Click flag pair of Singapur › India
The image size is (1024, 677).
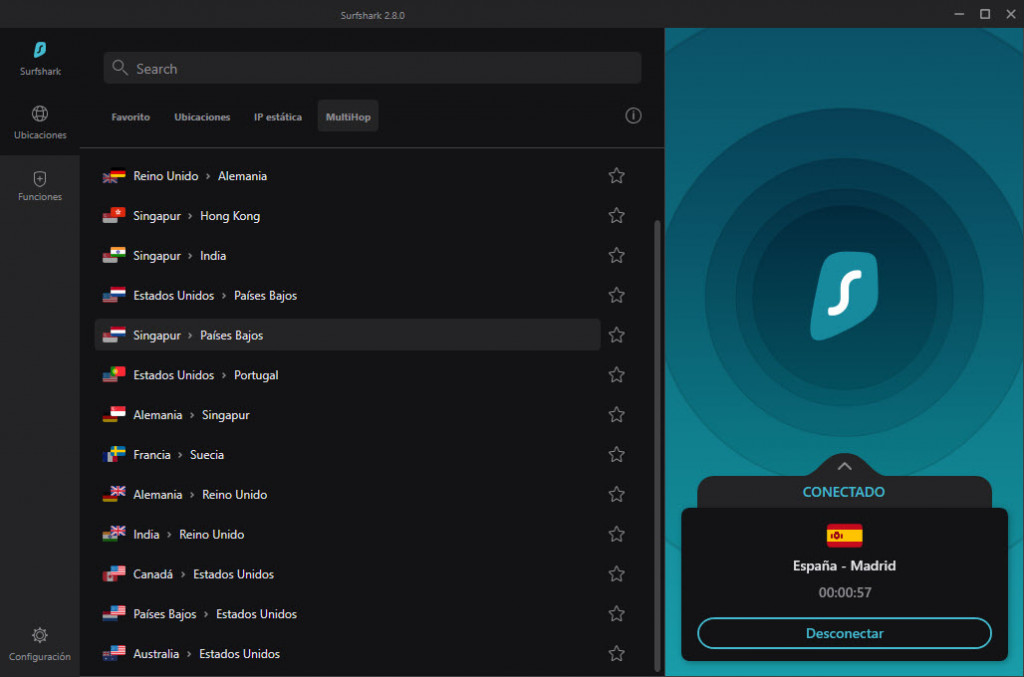pos(114,255)
